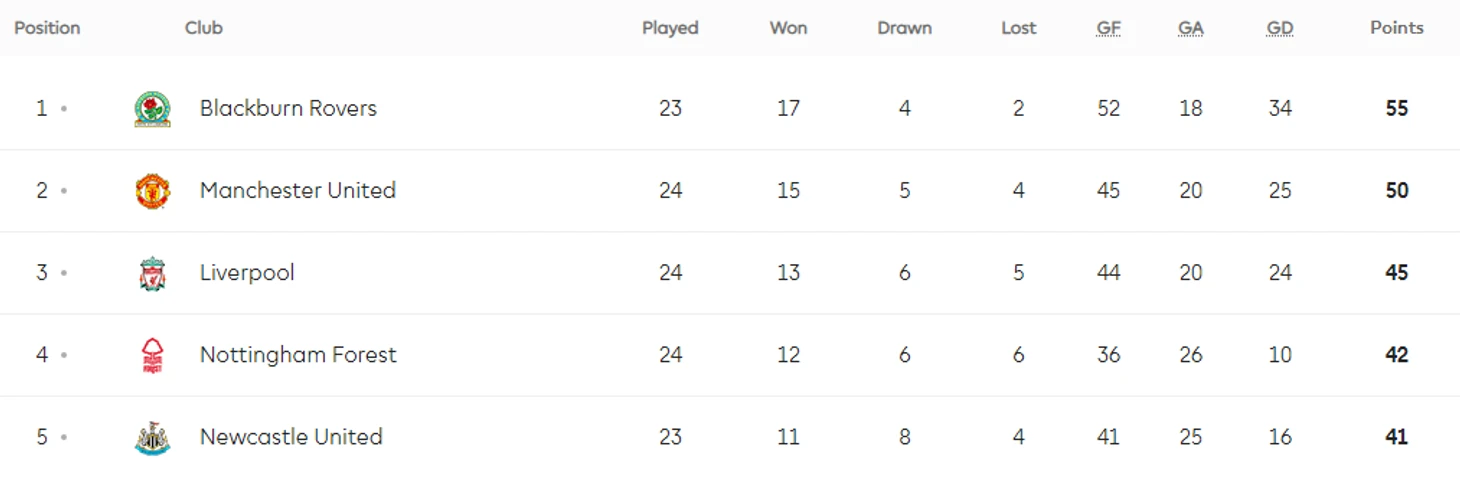Select the Liverpool club name
1460x477 pixels.
coord(247,273)
